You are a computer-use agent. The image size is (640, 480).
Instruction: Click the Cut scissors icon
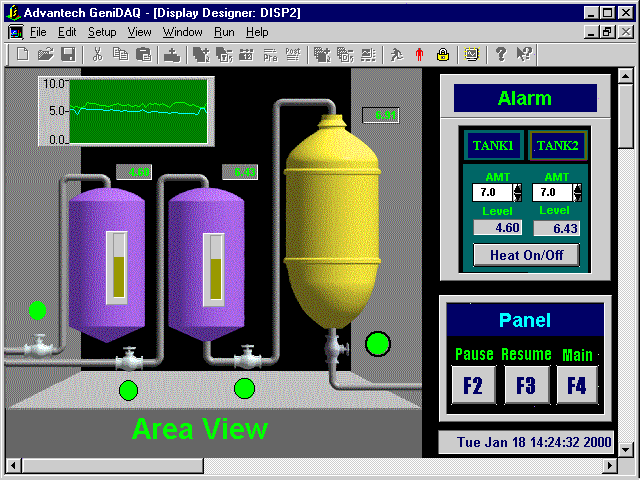(98, 54)
